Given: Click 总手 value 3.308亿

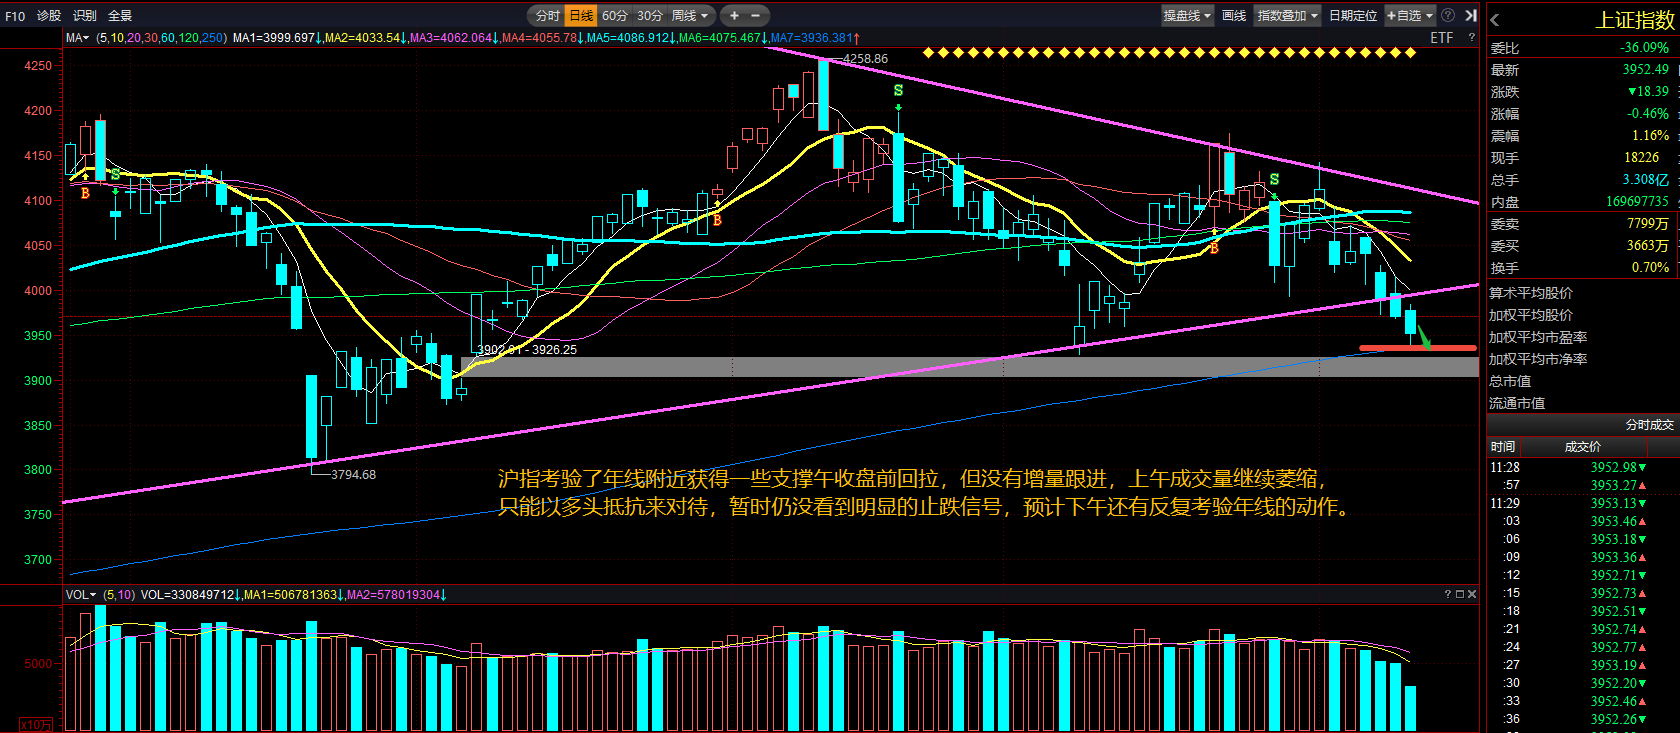Looking at the screenshot, I should pos(1645,179).
